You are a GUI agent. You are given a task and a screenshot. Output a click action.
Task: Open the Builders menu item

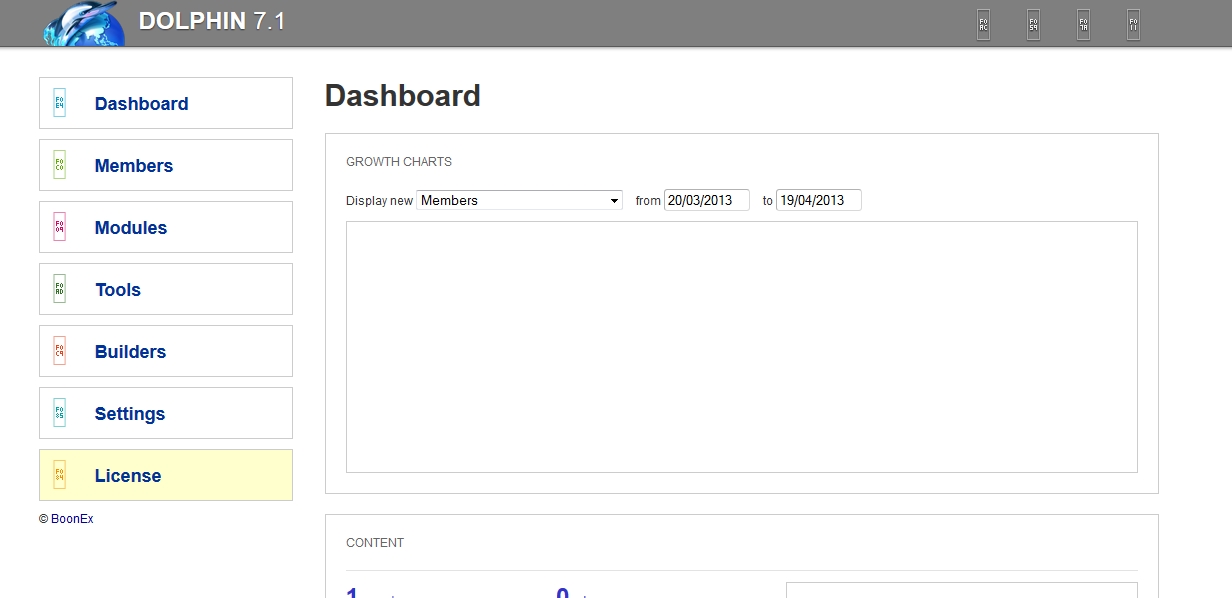[x=166, y=351]
